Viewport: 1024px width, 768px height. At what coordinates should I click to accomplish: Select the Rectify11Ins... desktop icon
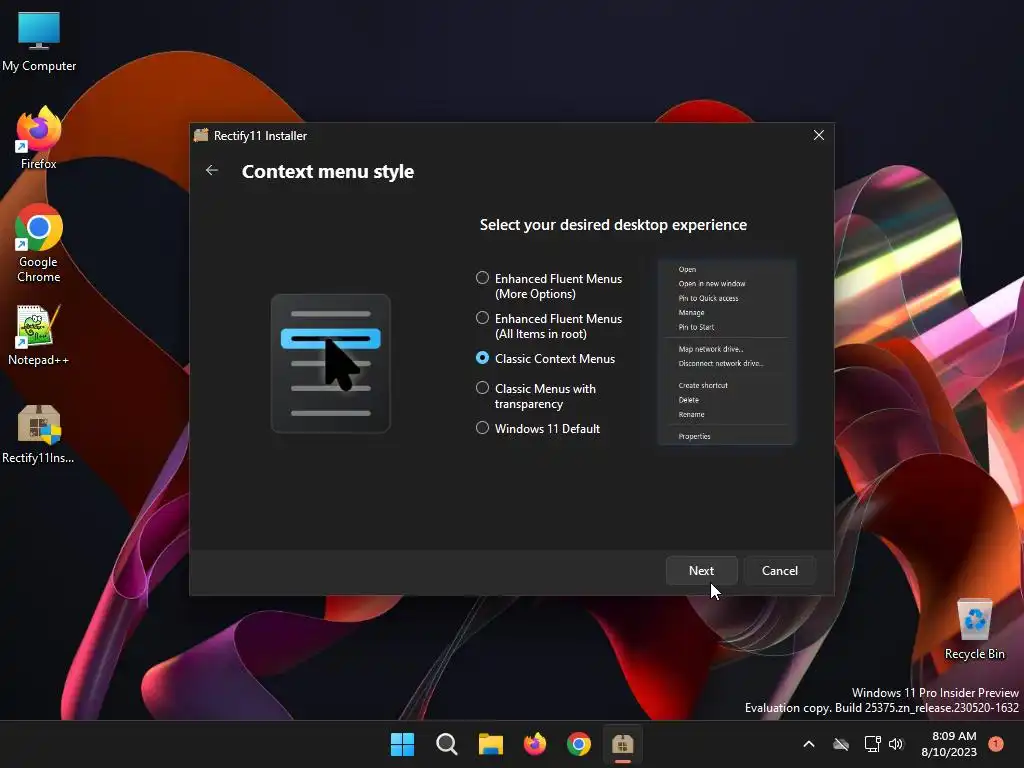pos(39,434)
